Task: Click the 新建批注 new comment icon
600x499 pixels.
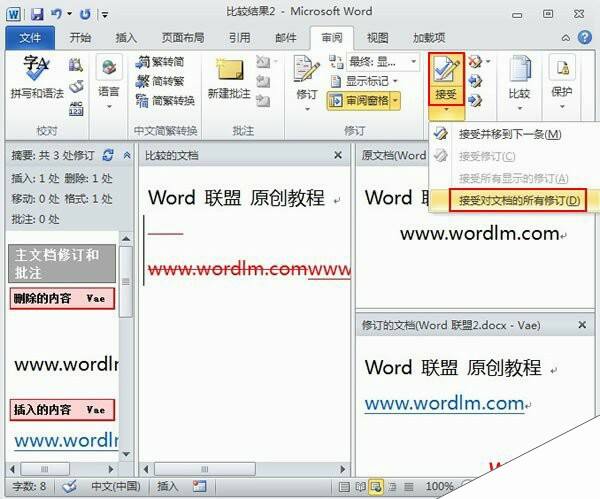Action: (x=230, y=78)
